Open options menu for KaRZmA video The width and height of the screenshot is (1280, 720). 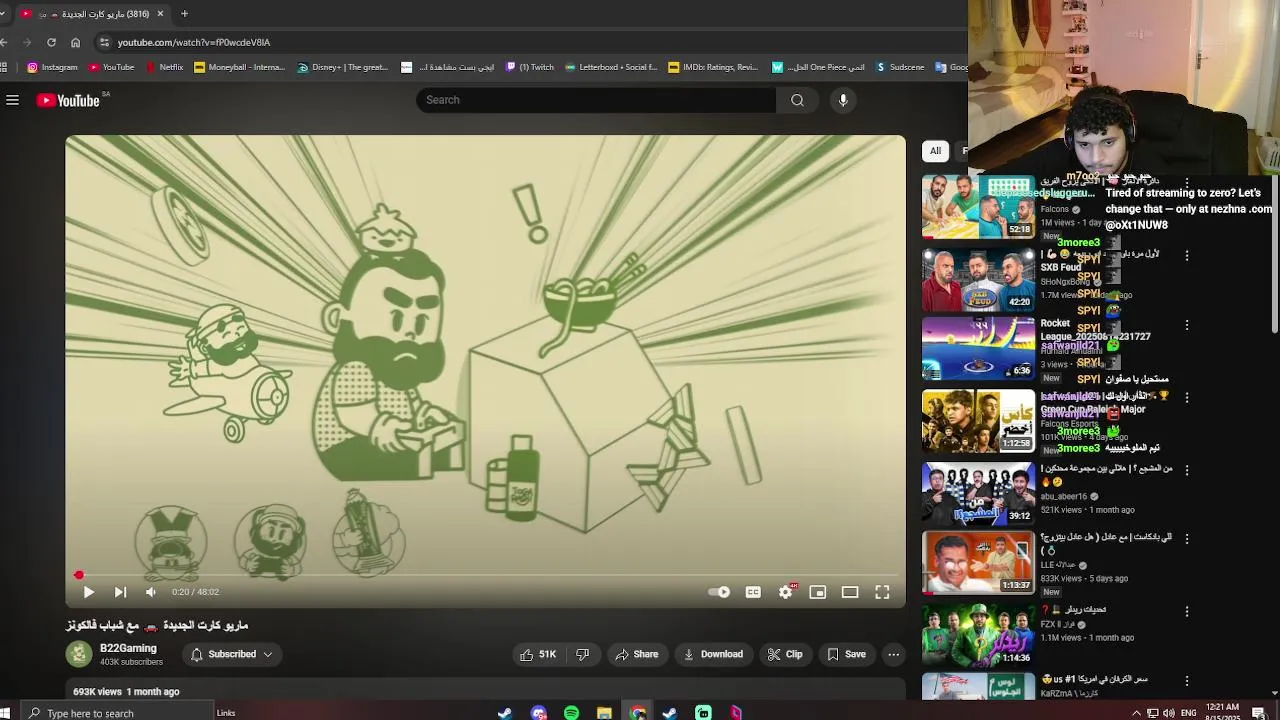[x=1187, y=680]
